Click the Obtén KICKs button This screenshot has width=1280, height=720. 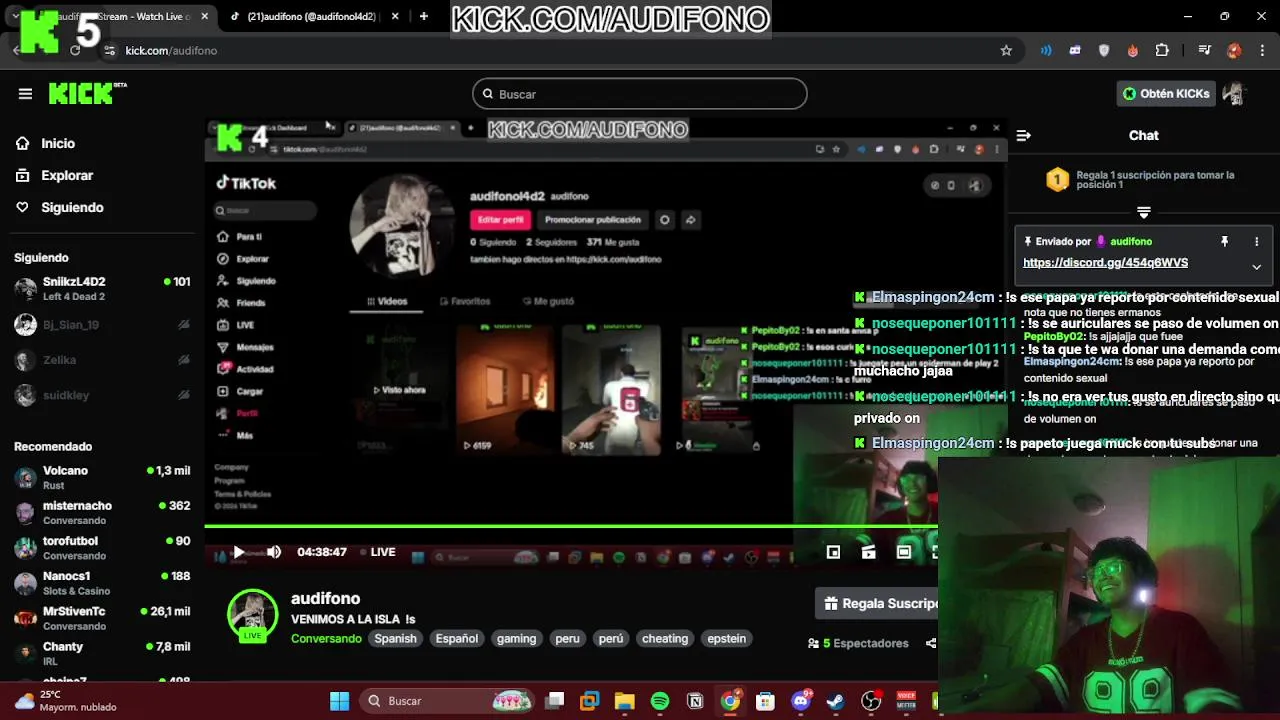[x=1166, y=94]
